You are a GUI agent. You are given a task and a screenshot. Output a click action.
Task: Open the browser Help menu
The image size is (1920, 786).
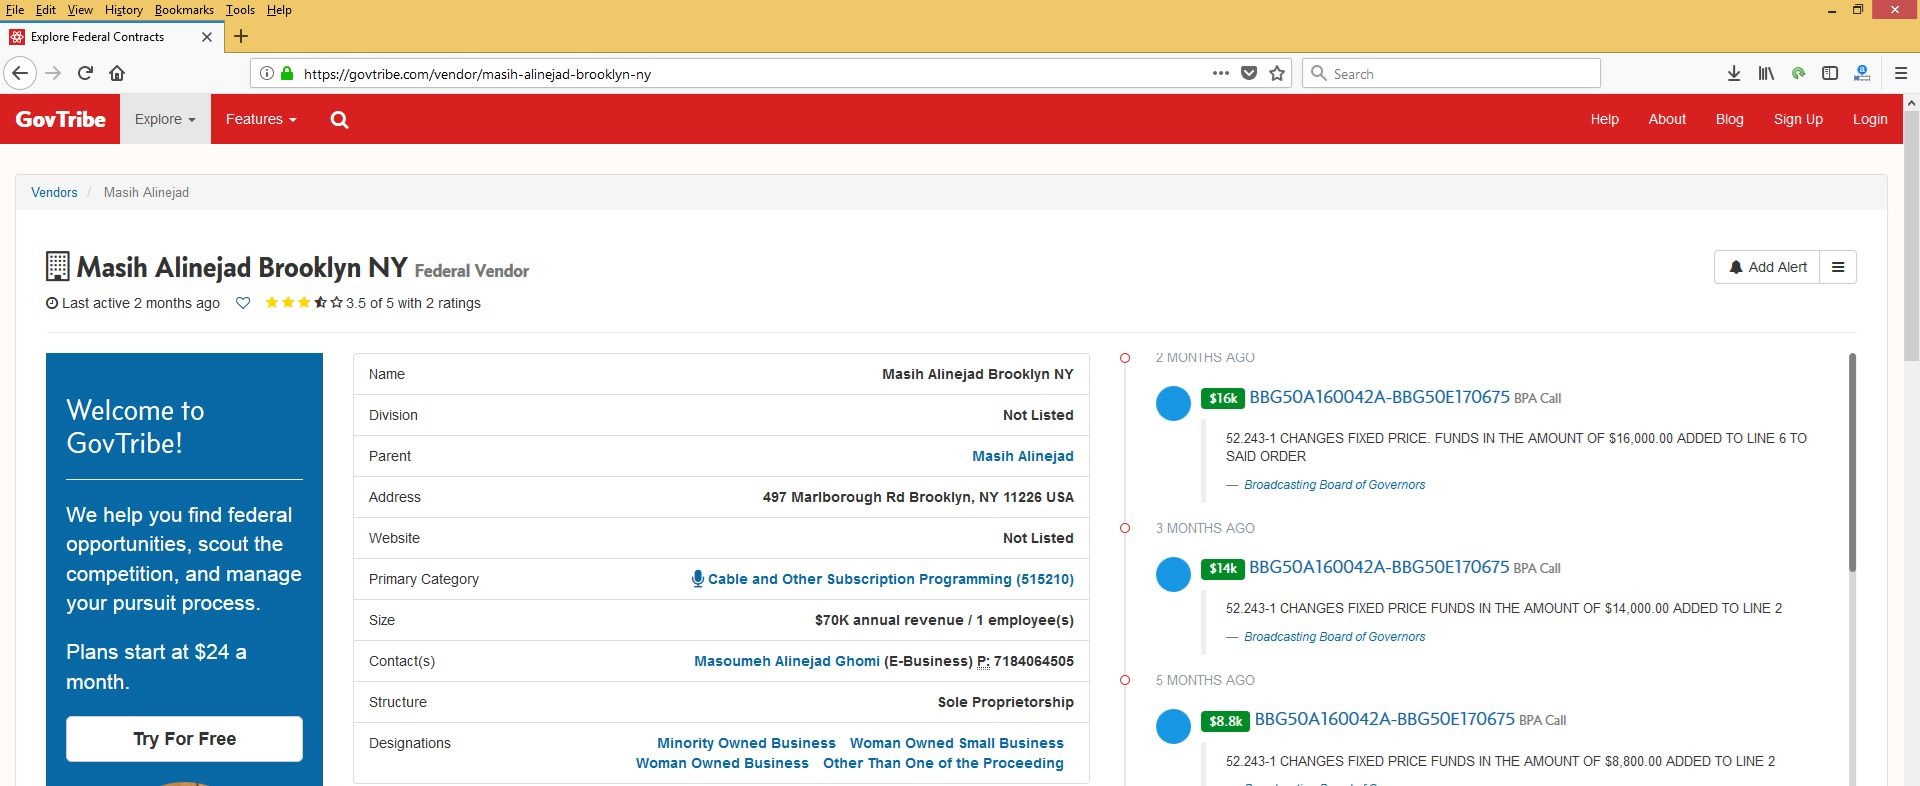pos(279,10)
